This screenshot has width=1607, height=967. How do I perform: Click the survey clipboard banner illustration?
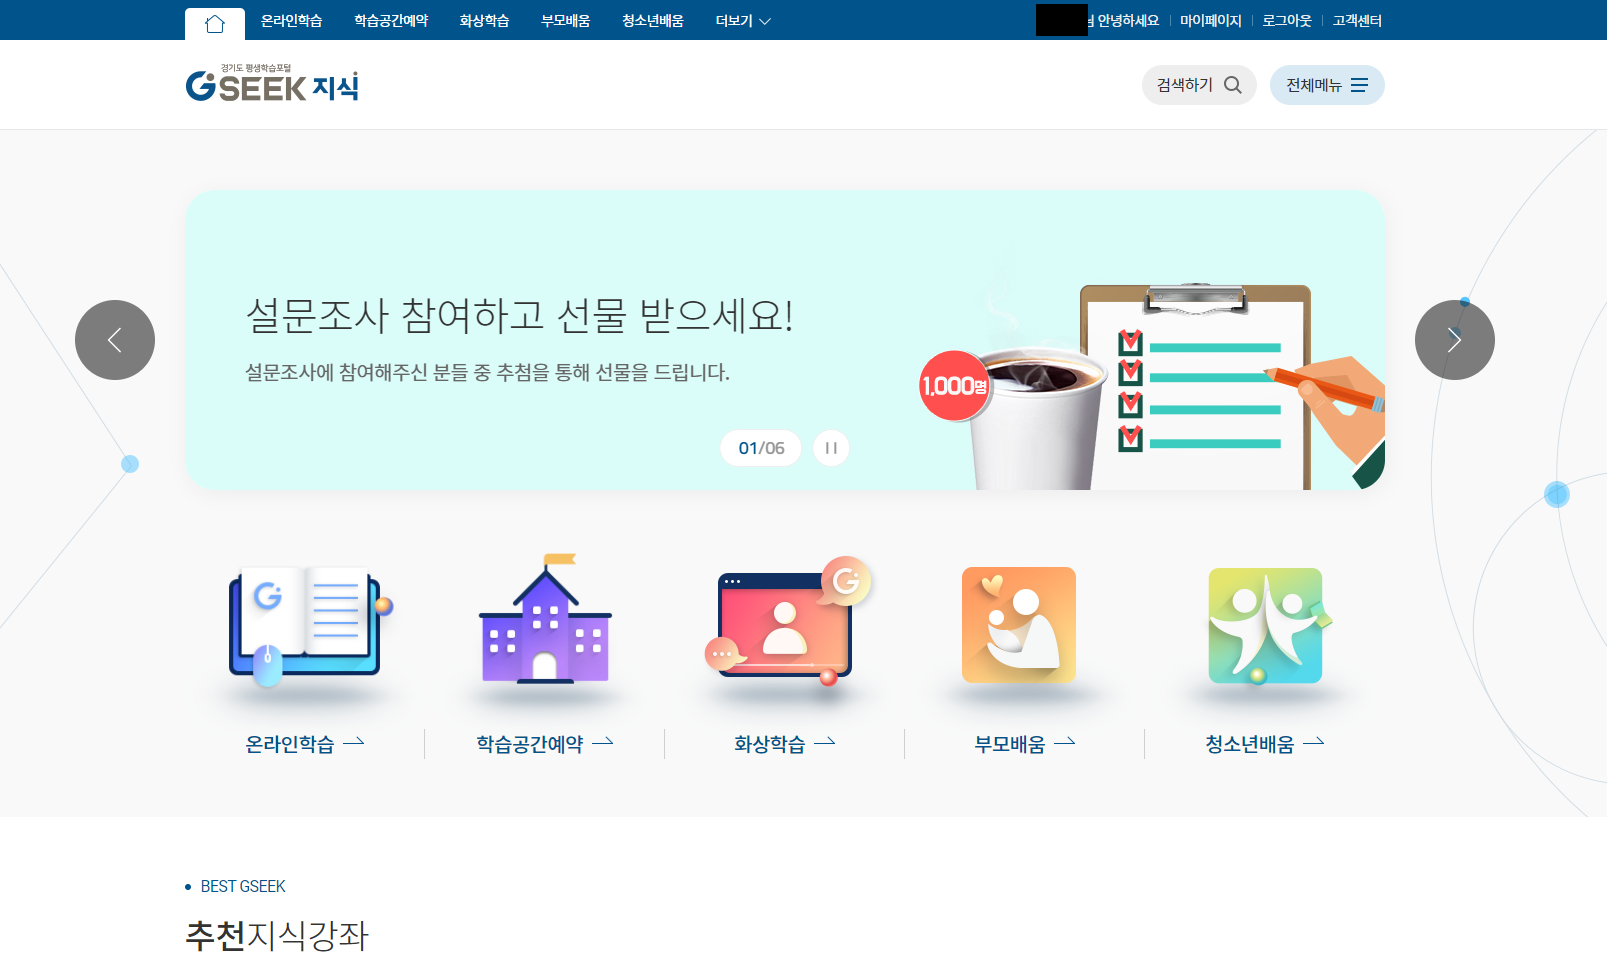tap(1150, 385)
